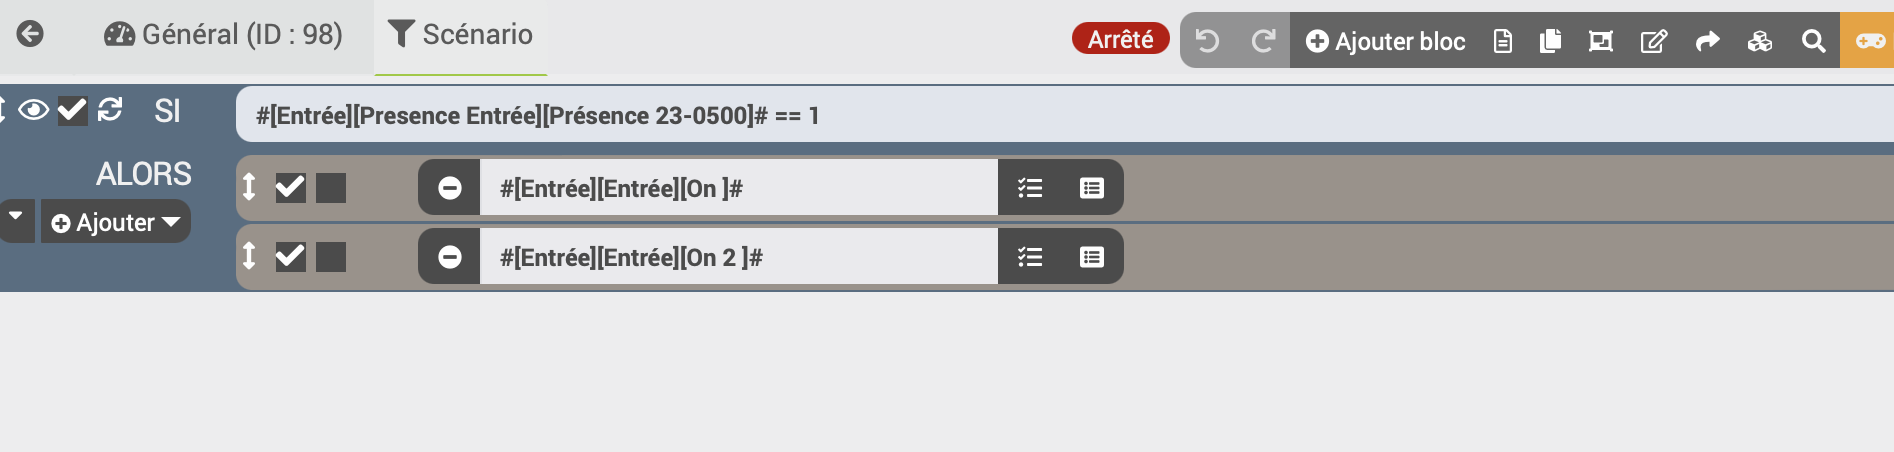This screenshot has height=452, width=1894.
Task: Expand the Ajouter dropdown under ALORS
Action: coord(116,222)
